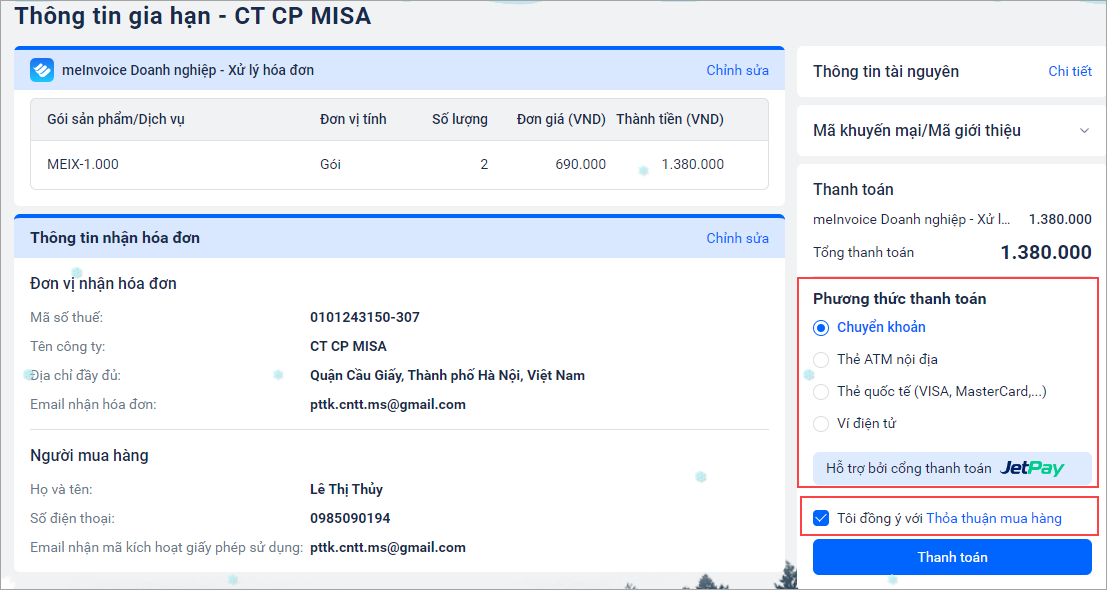Click company name CT CP MISA value

348,347
